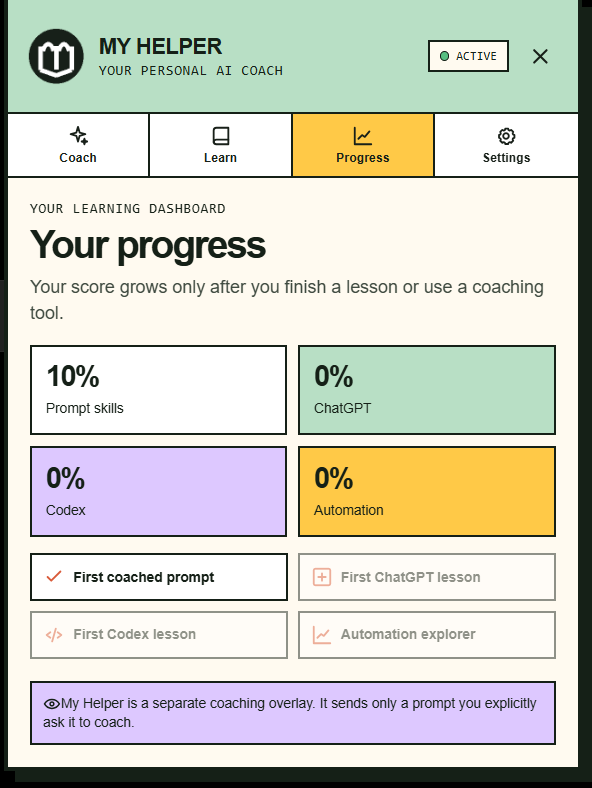Click the My Helper book logo icon
This screenshot has height=788, width=592.
click(56, 56)
